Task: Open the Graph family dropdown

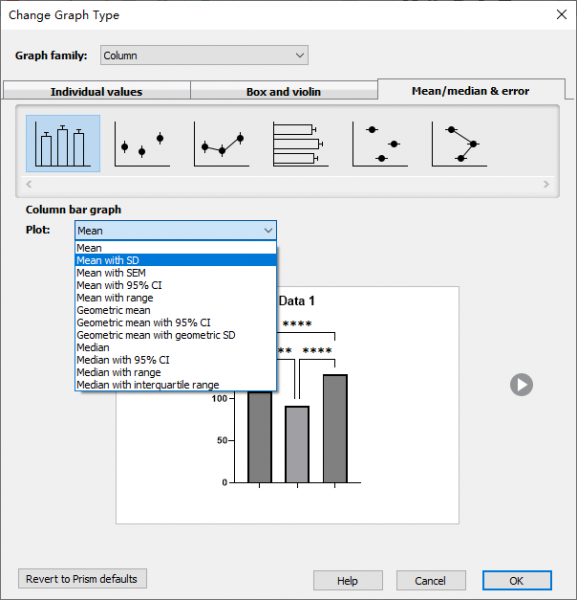Action: pyautogui.click(x=204, y=55)
